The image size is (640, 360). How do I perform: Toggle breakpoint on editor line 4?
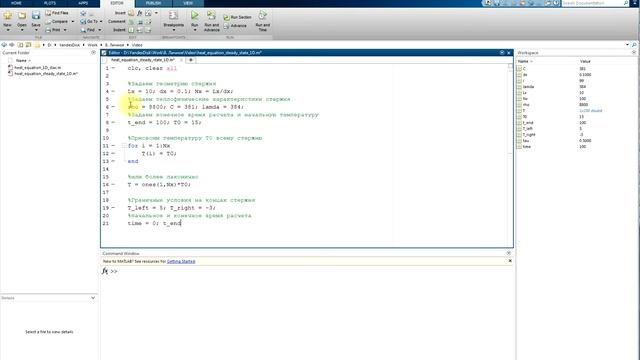pyautogui.click(x=113, y=91)
